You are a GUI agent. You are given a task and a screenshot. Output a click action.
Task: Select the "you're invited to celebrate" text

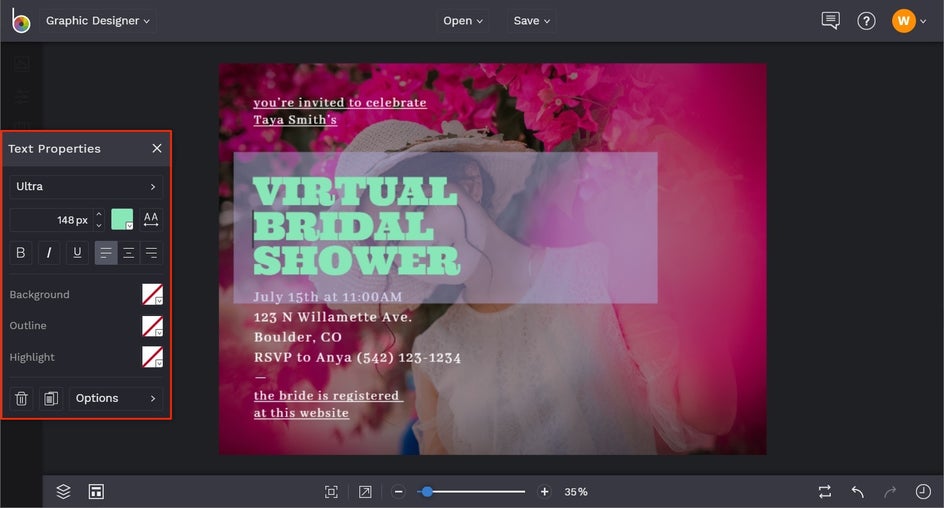click(340, 103)
